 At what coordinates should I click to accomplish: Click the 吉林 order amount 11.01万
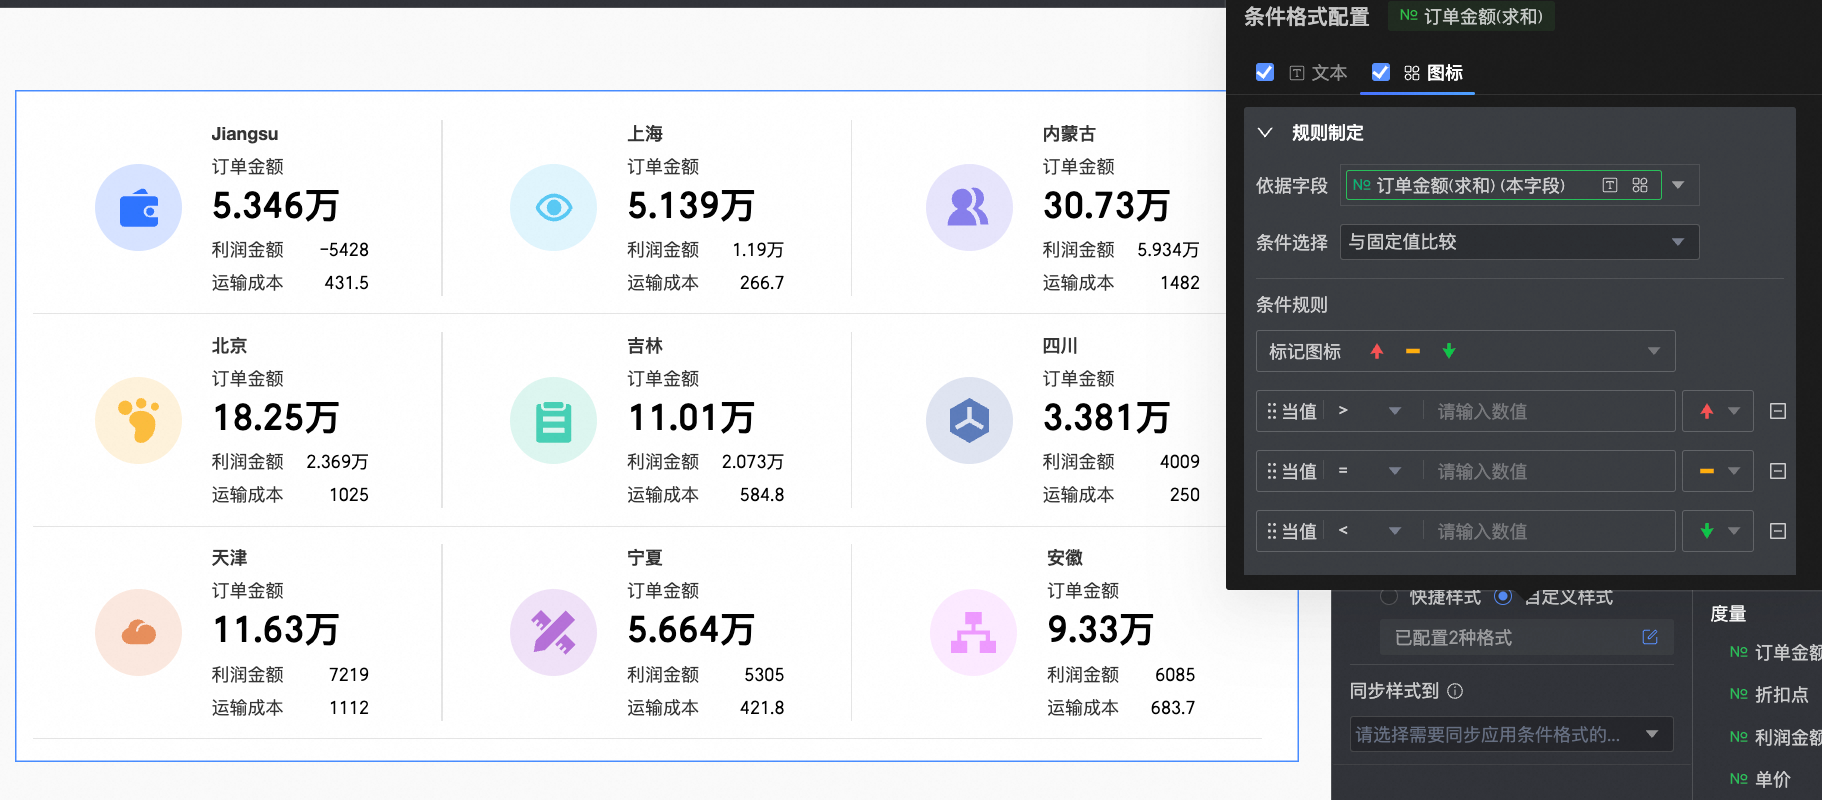coord(691,418)
